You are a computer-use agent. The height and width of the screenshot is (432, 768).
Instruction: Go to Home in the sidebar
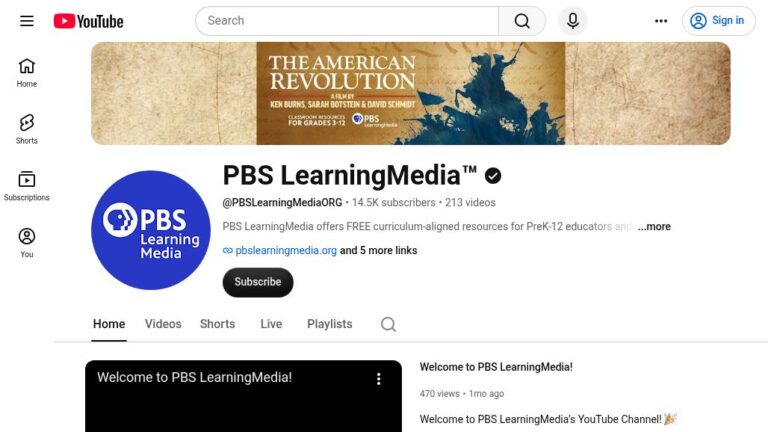[x=27, y=73]
